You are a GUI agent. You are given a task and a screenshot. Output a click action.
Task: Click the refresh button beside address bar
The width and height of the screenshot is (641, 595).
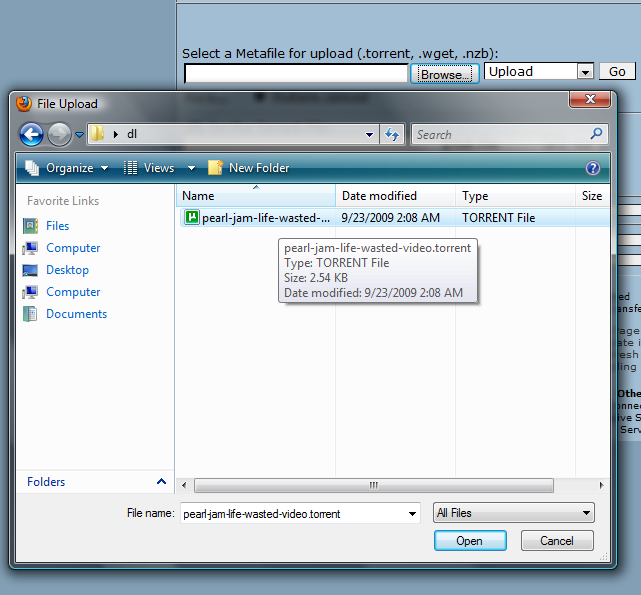392,134
